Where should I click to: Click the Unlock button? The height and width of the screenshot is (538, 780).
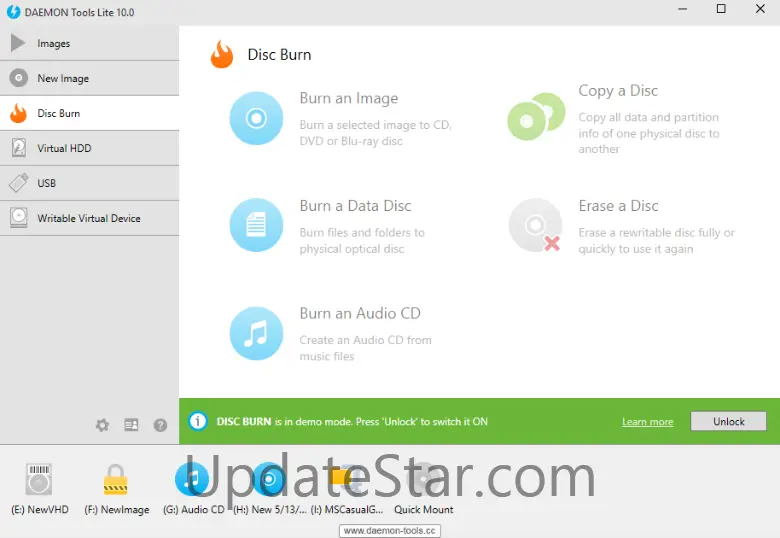728,421
